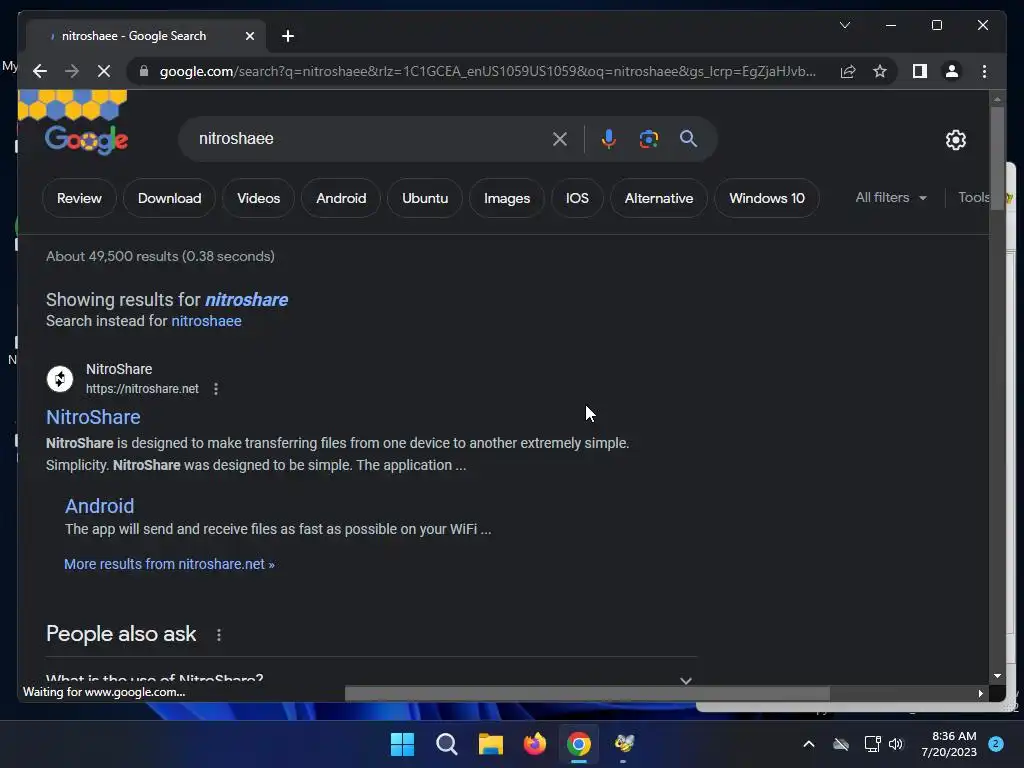Open the NitroShare result title
This screenshot has height=768, width=1024.
93,417
